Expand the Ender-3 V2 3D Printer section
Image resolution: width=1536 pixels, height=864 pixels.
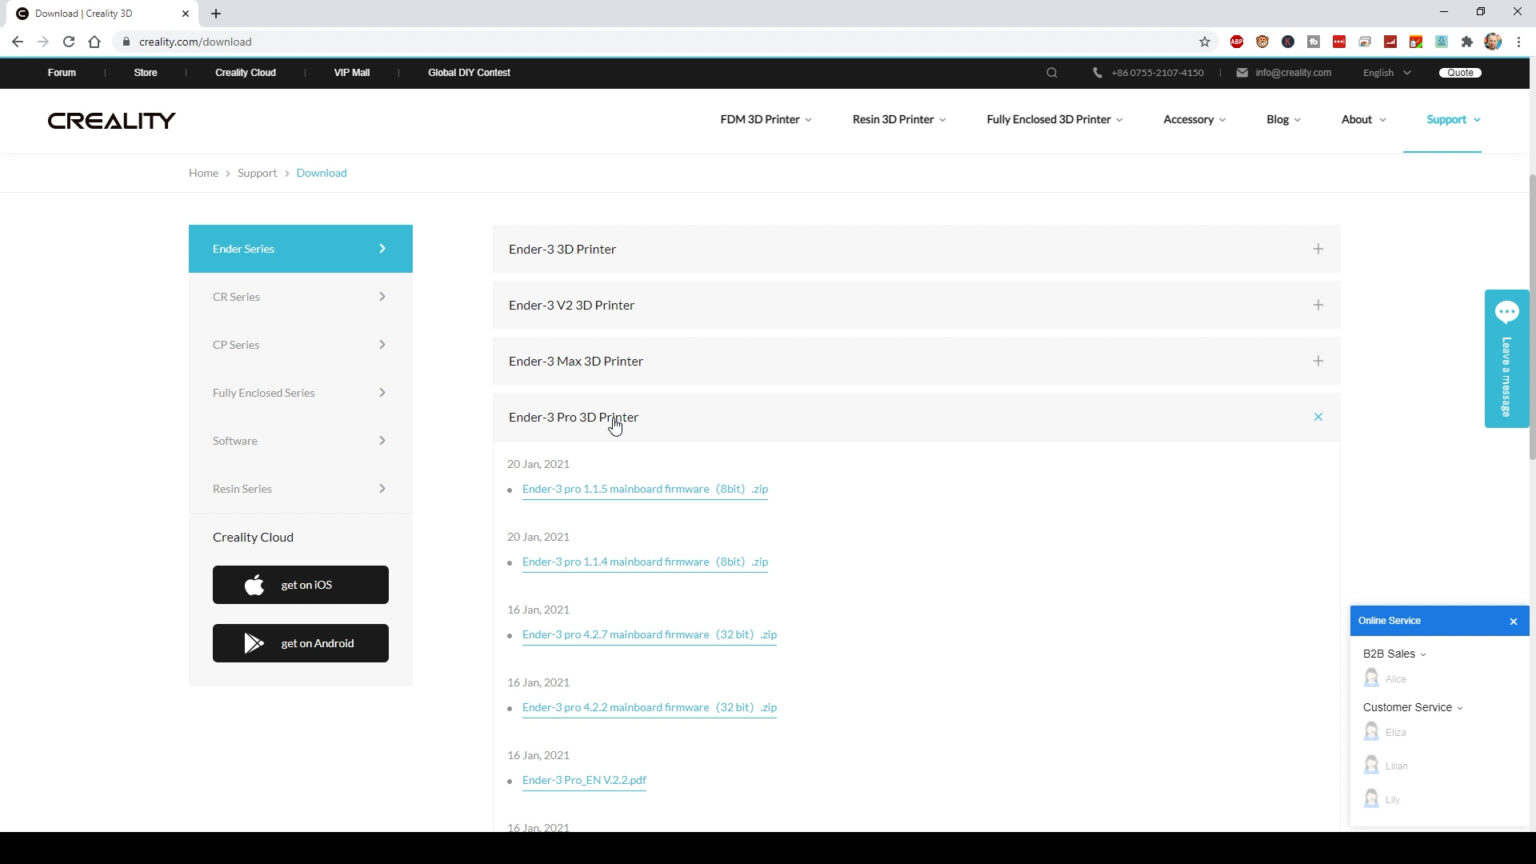click(1317, 305)
